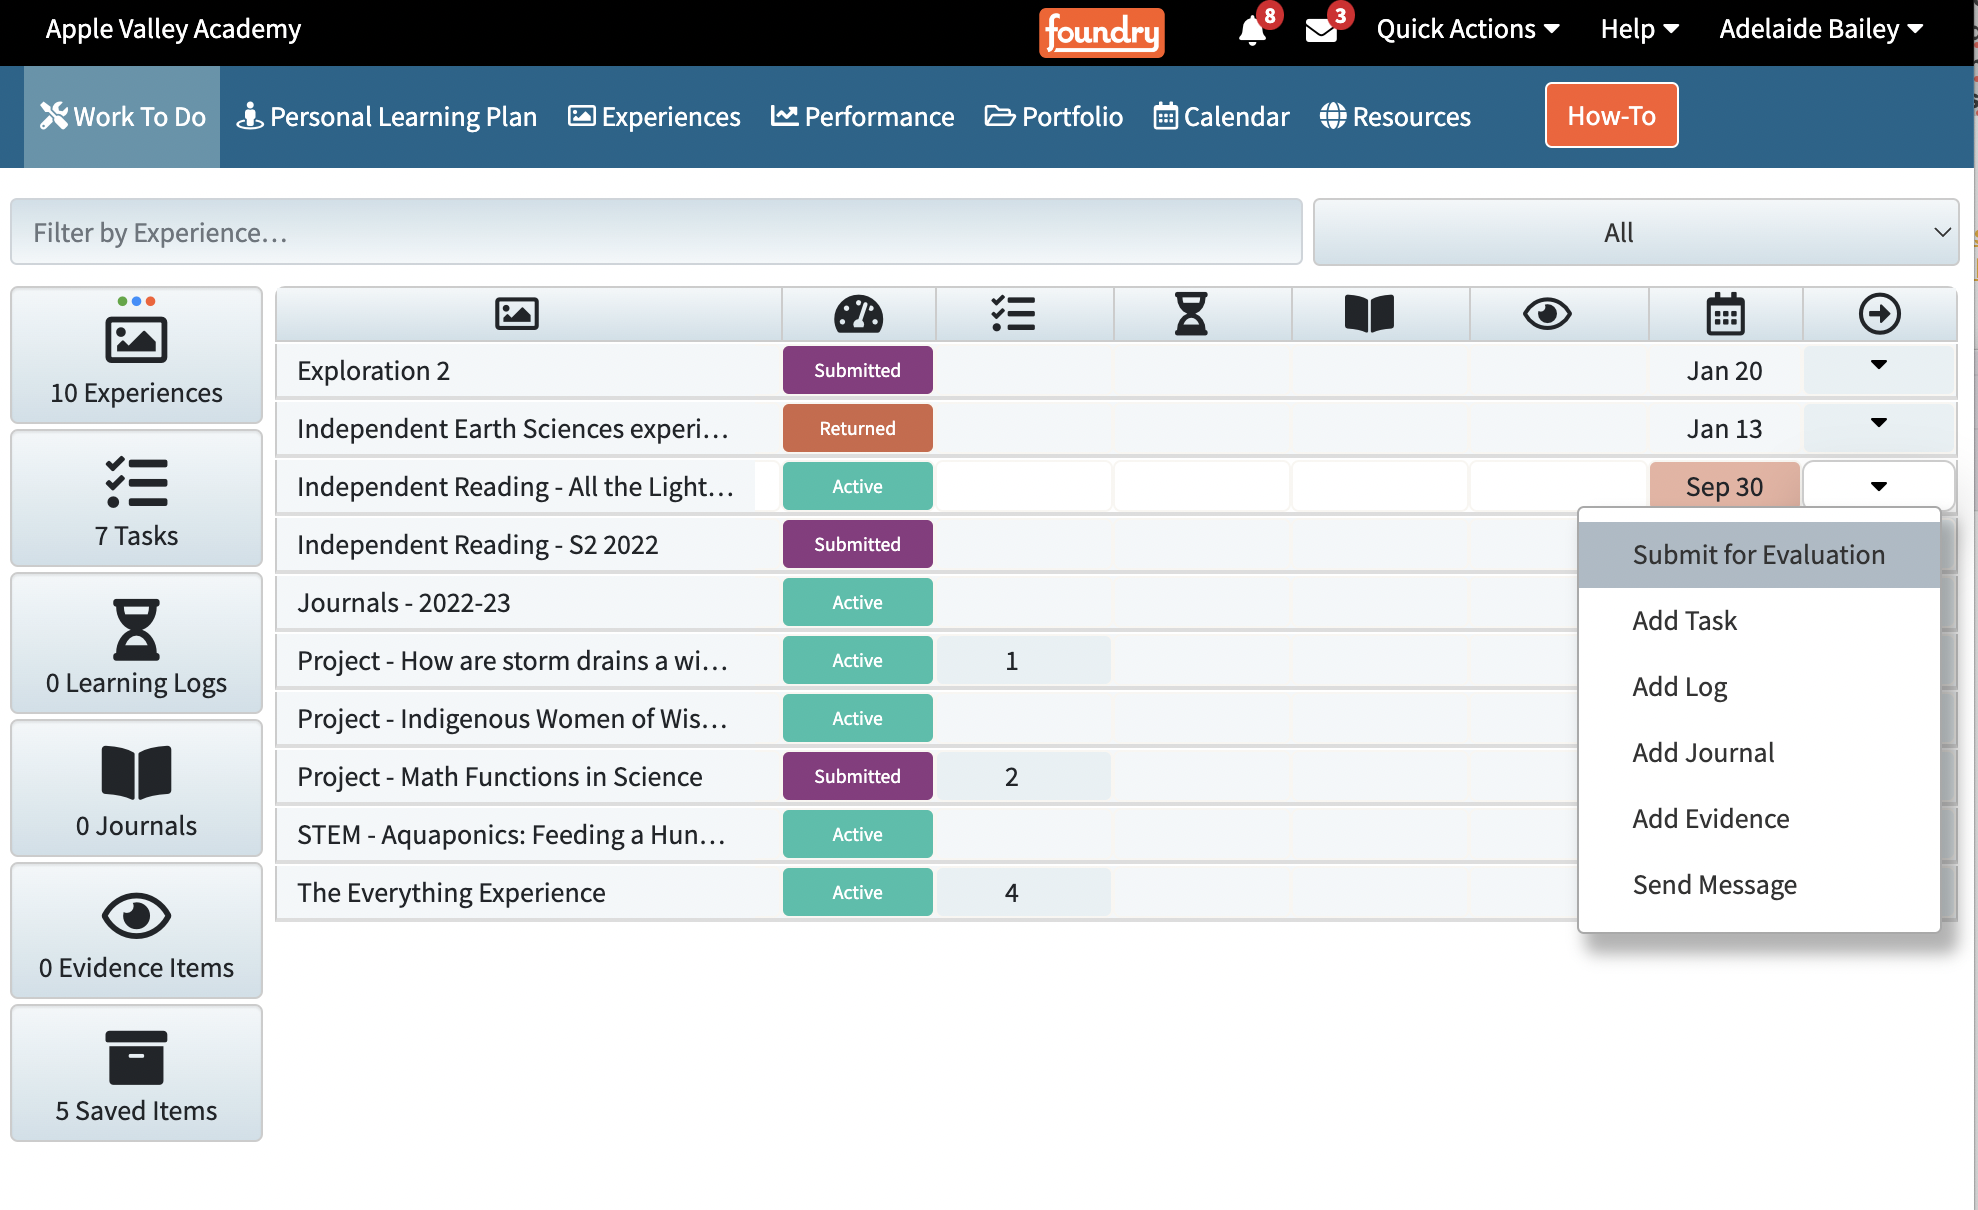The image size is (1978, 1210).
Task: Expand the Quick Actions dropdown
Action: click(1467, 29)
